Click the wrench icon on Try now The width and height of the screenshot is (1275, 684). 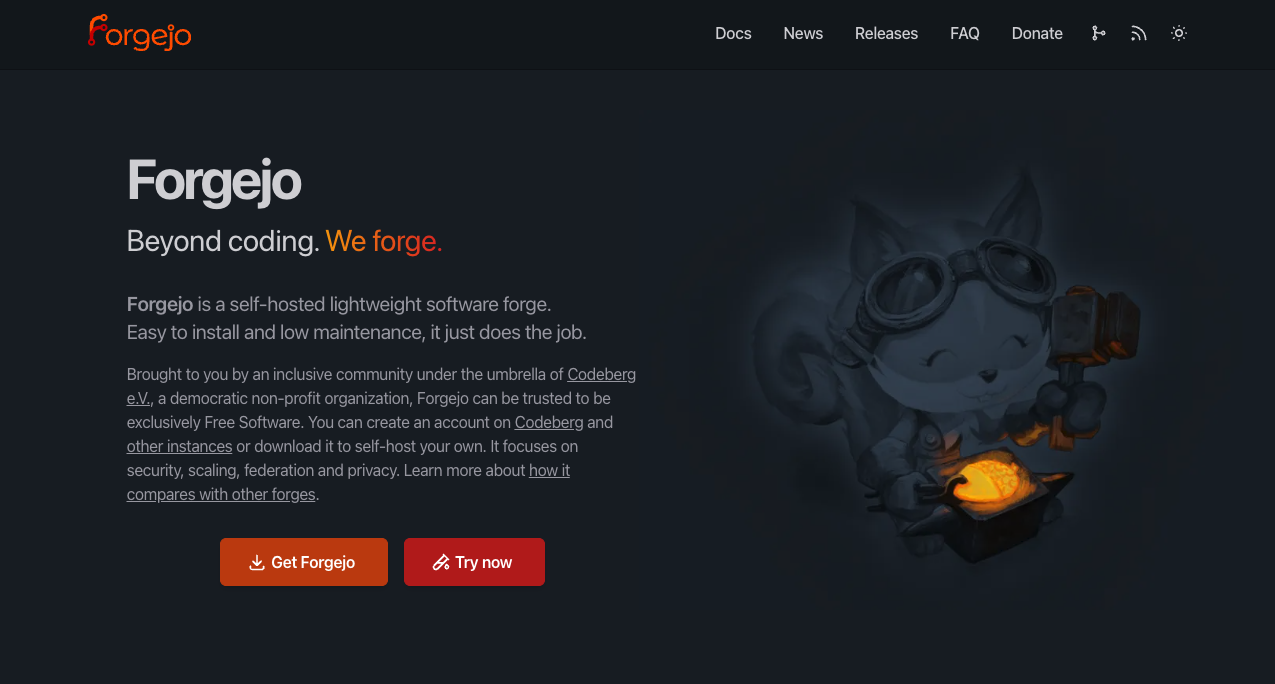coord(441,562)
